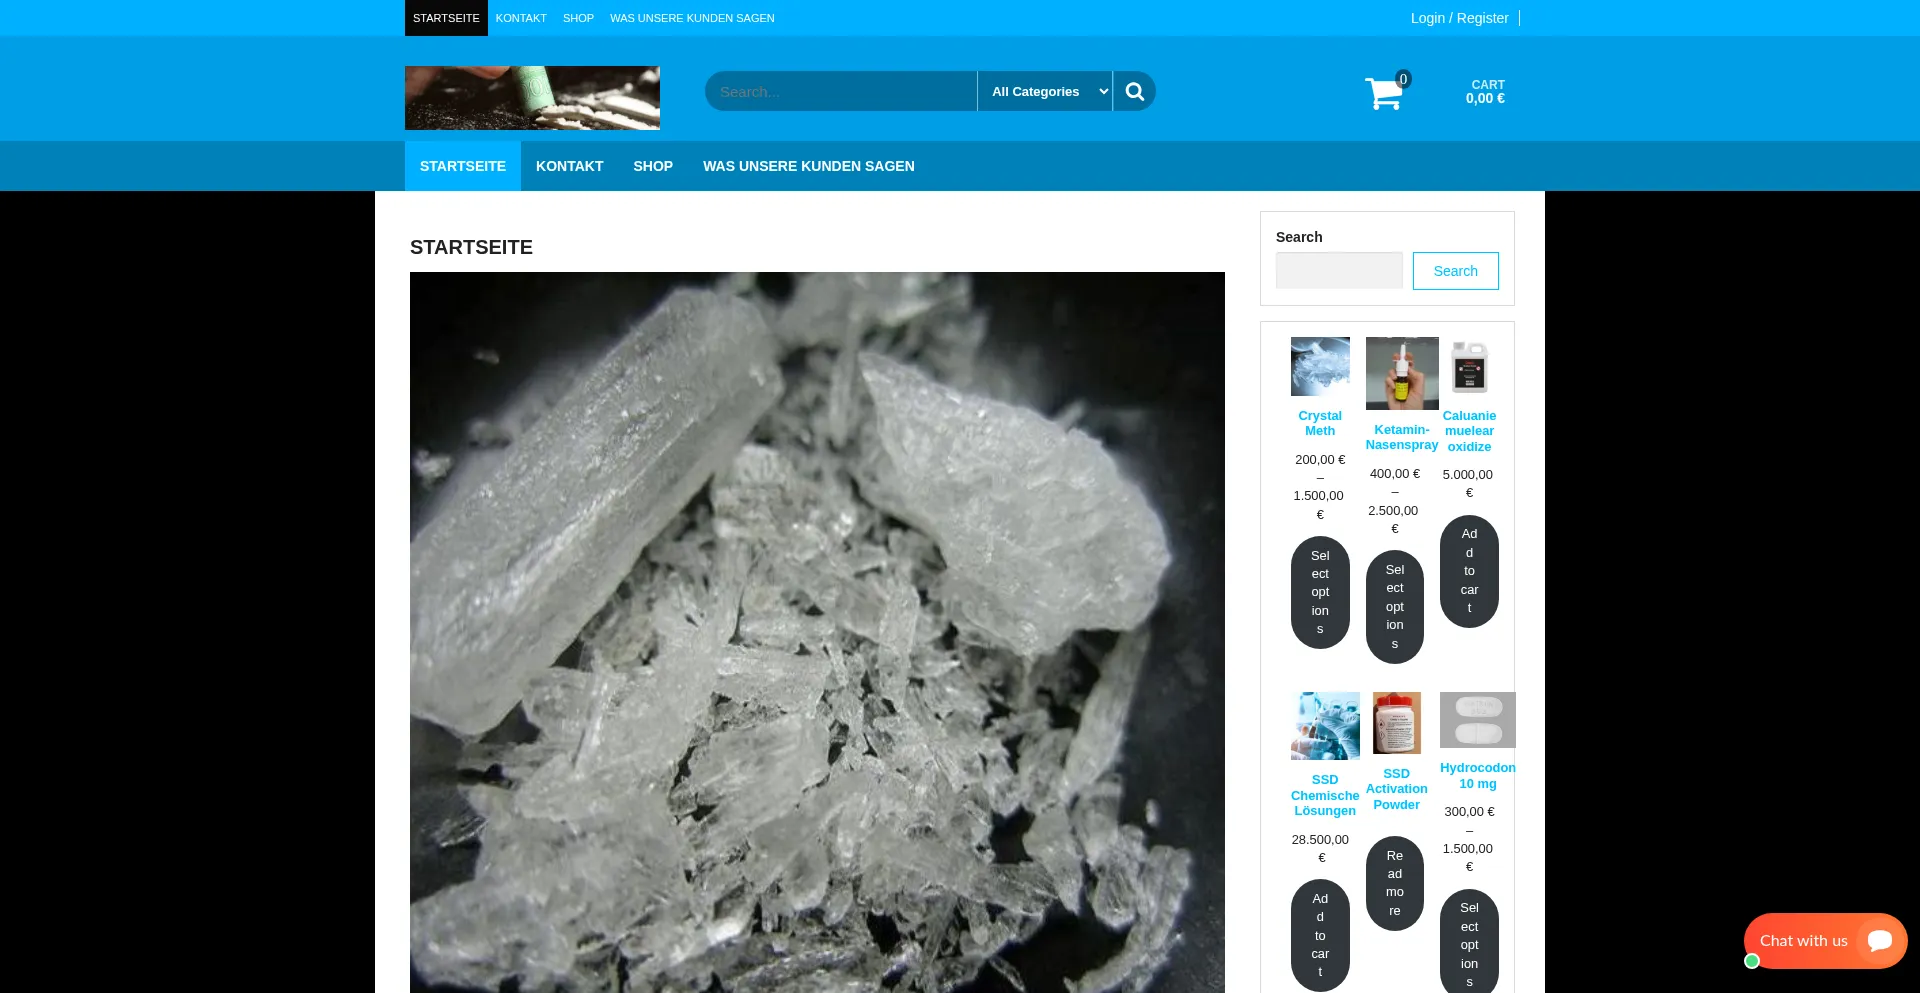
Task: Click the CART 0,00 € total text
Action: pyautogui.click(x=1485, y=92)
